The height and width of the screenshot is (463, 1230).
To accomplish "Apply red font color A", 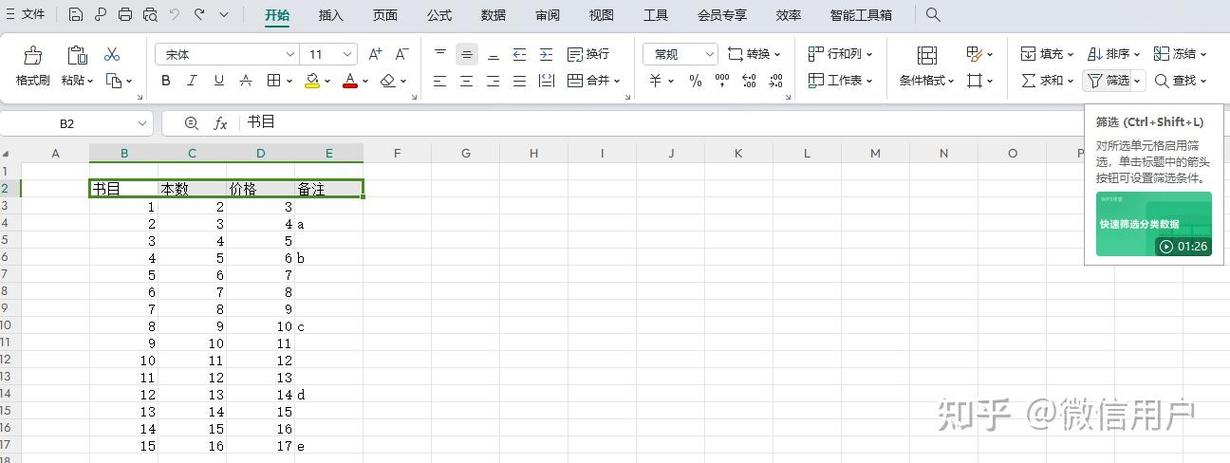I will click(x=350, y=81).
